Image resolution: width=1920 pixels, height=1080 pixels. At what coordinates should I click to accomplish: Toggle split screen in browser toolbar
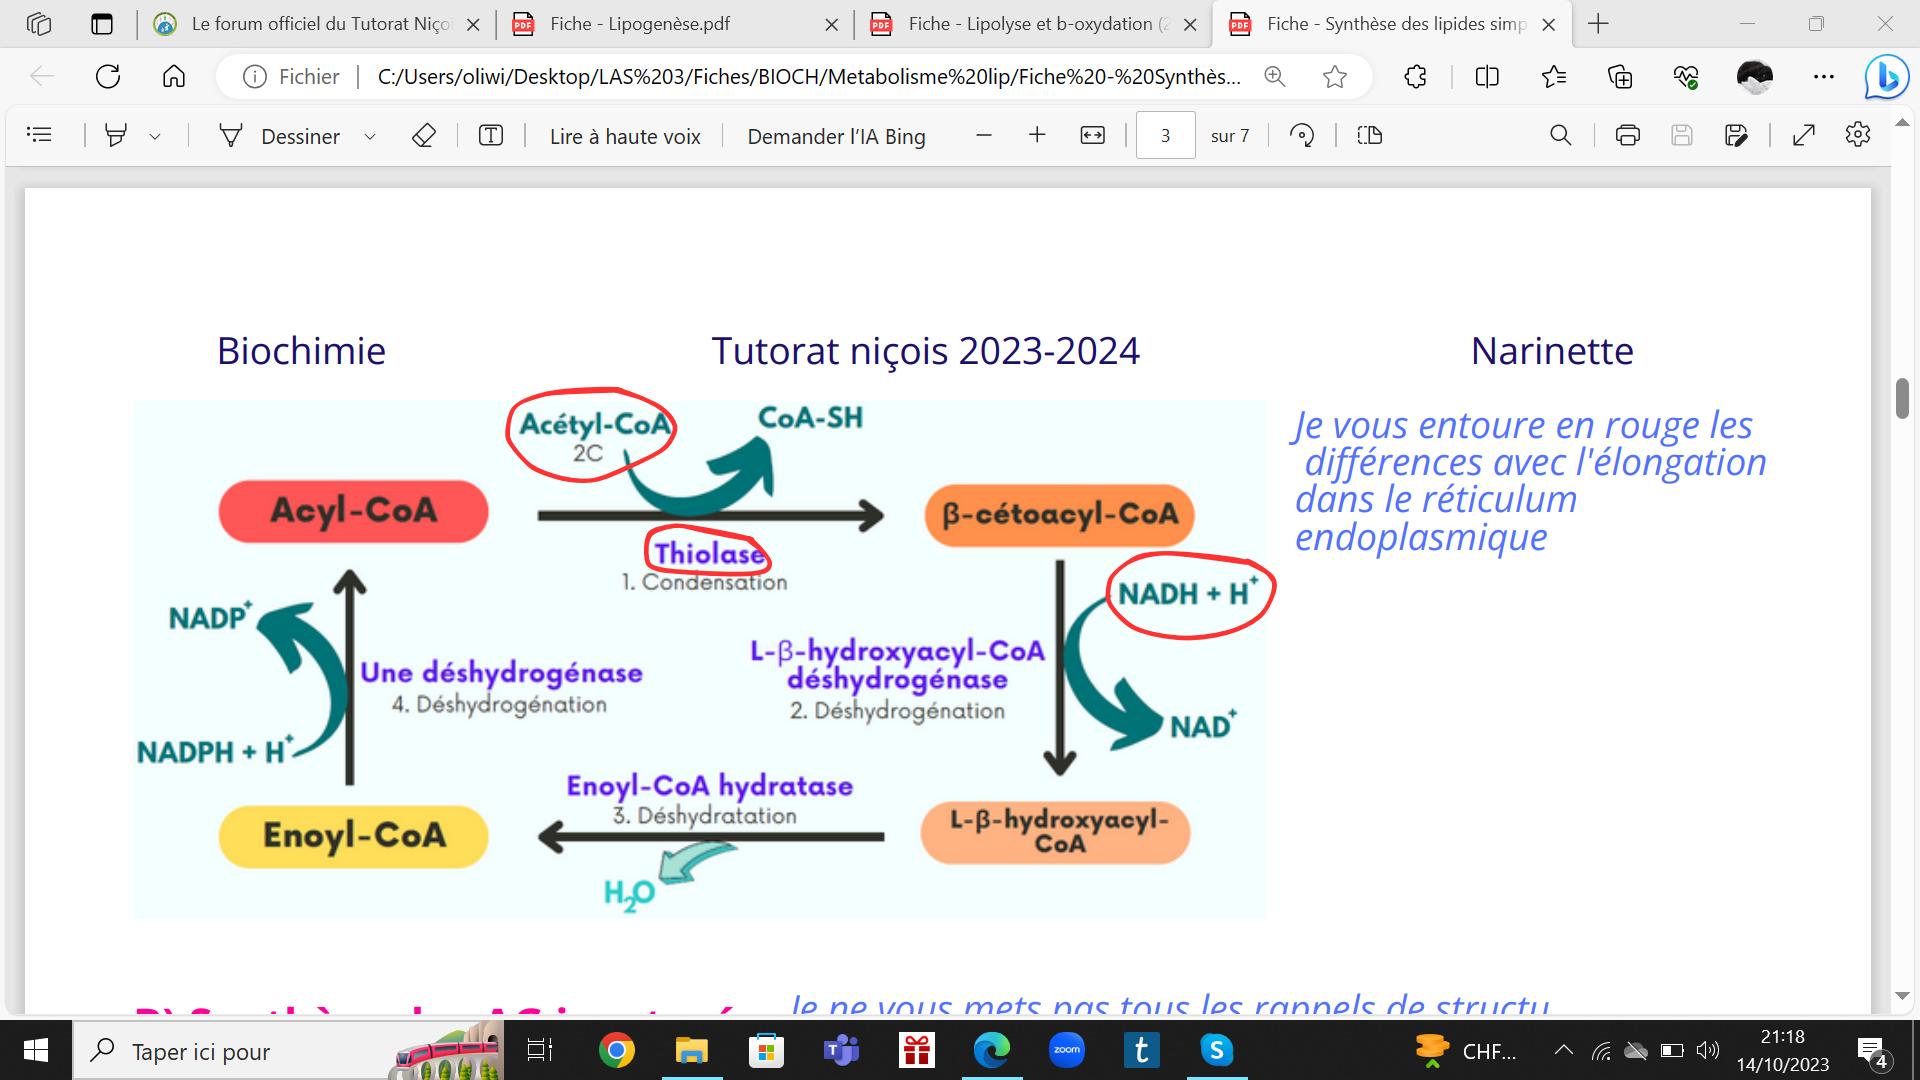1487,76
